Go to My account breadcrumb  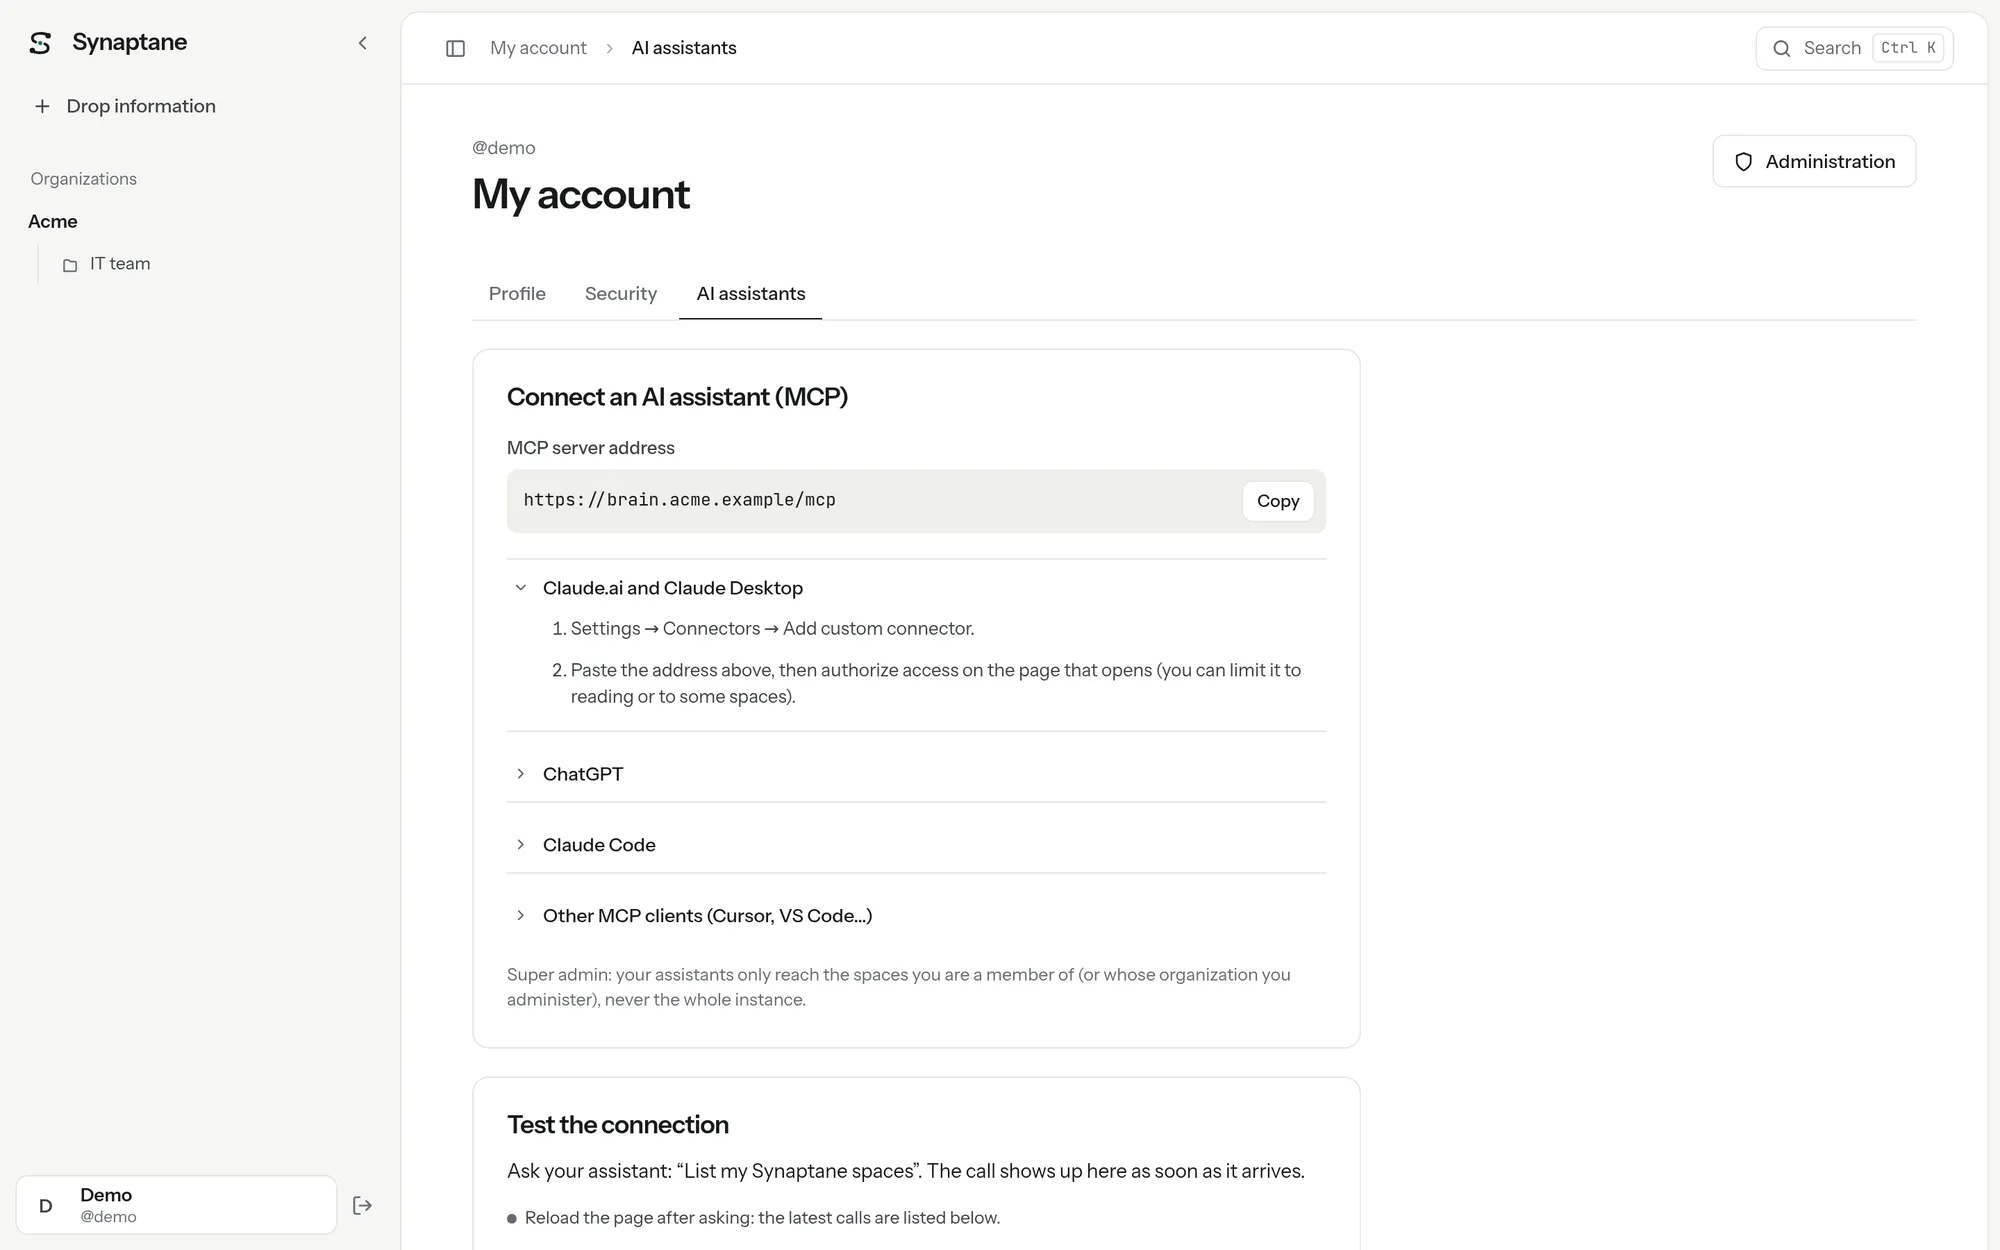pos(538,48)
